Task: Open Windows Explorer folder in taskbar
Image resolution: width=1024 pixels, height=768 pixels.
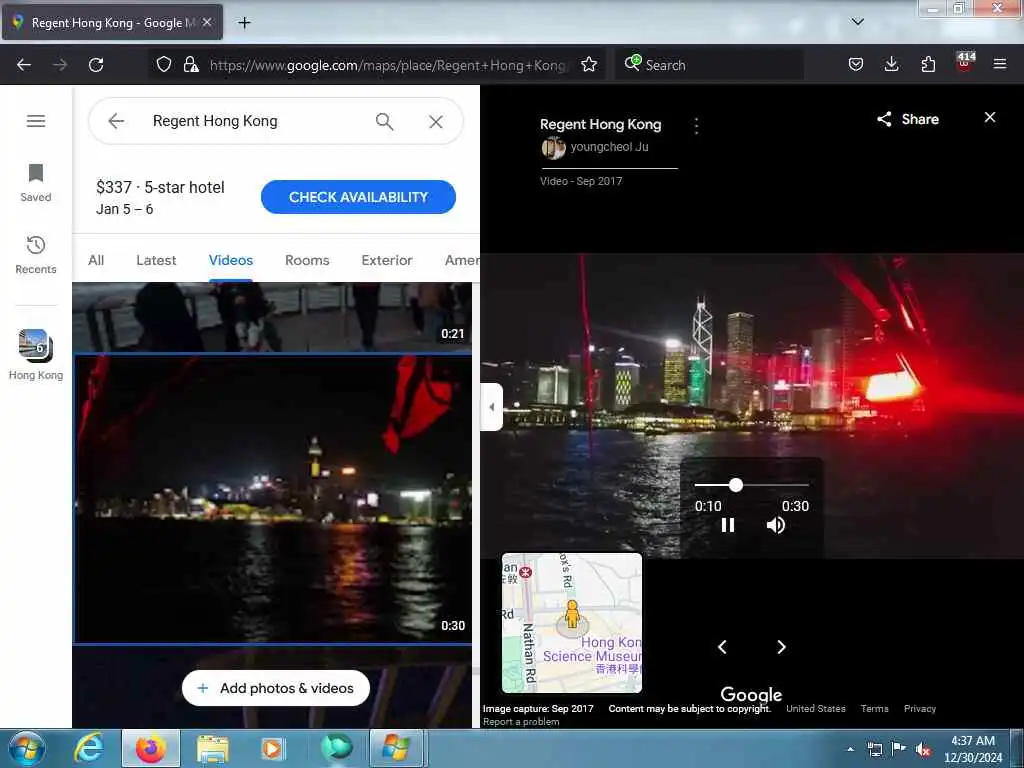Action: (212, 749)
